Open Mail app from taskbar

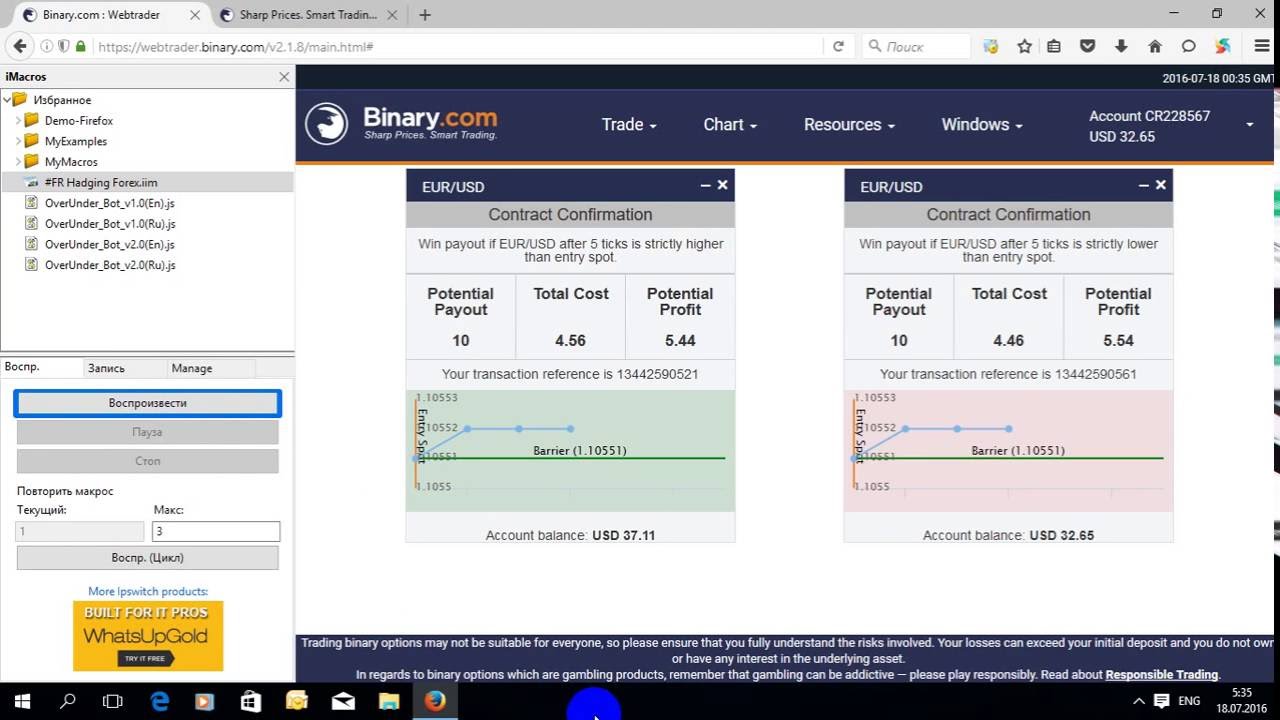(343, 701)
